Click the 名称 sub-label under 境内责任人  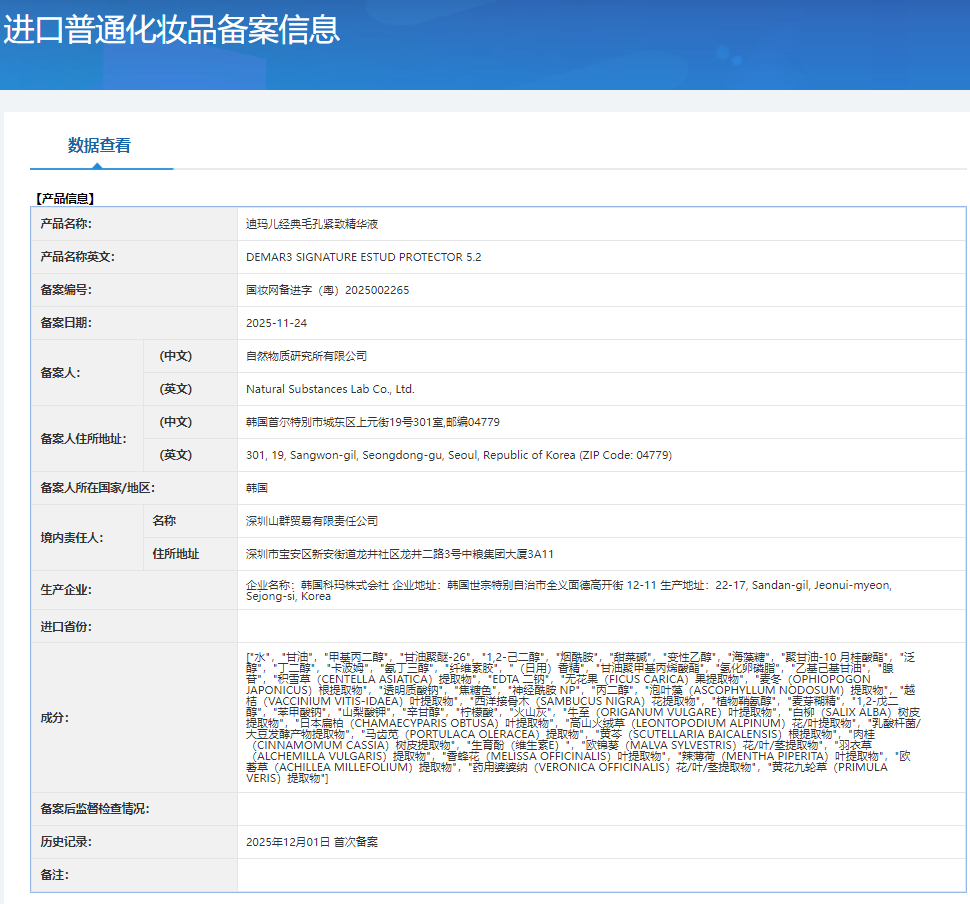pyautogui.click(x=164, y=521)
